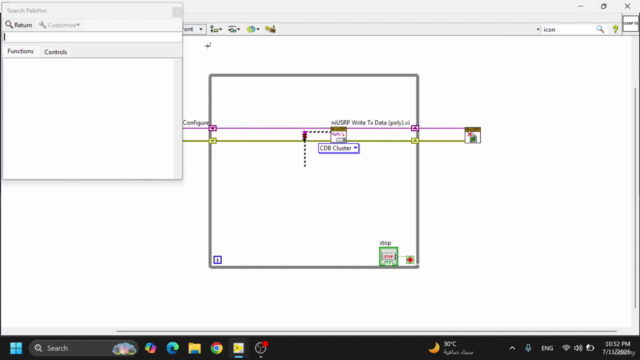Show the Context Help question mark
This screenshot has width=640, height=360.
615,29
